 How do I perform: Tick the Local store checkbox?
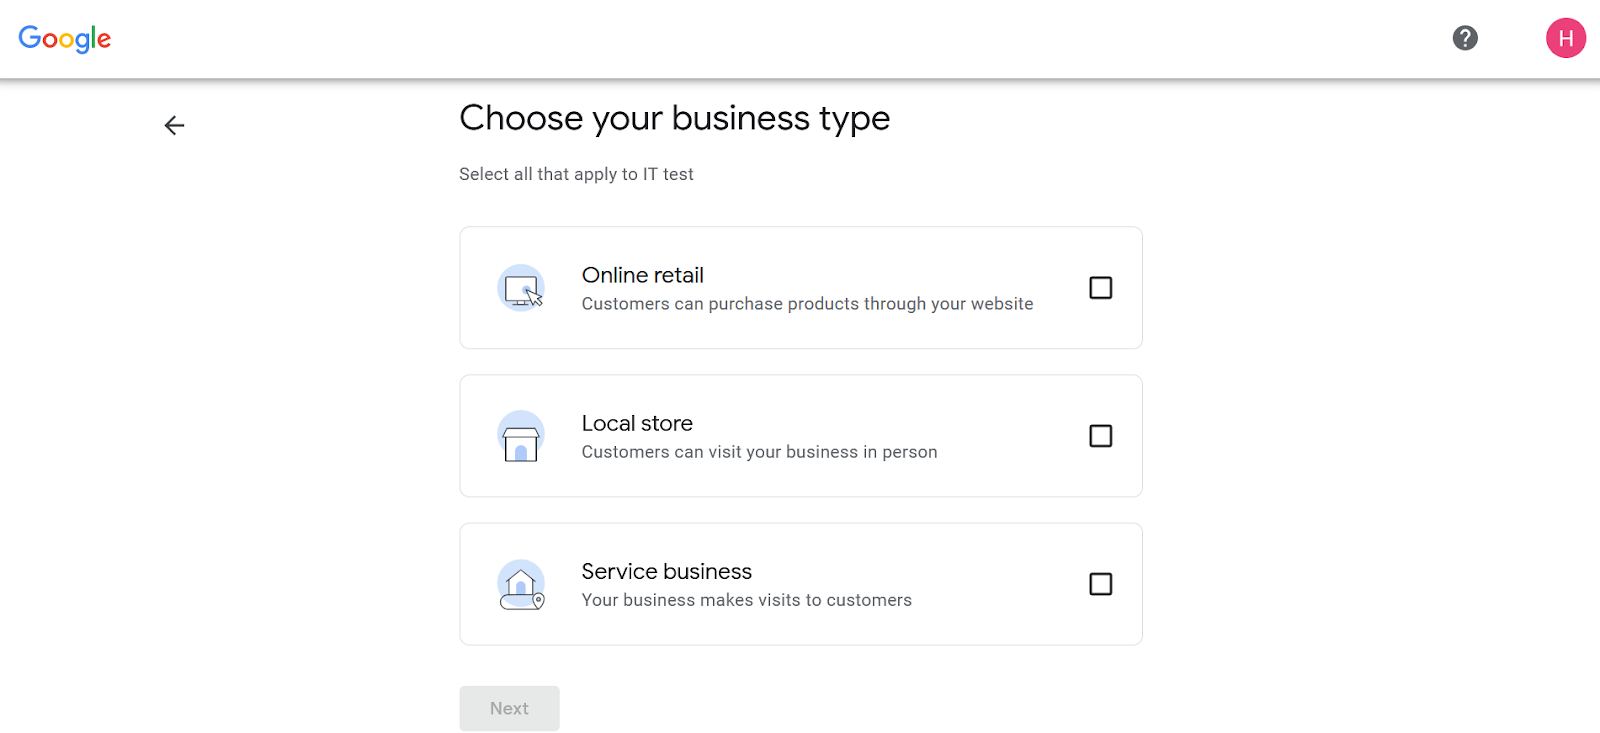[x=1100, y=436]
